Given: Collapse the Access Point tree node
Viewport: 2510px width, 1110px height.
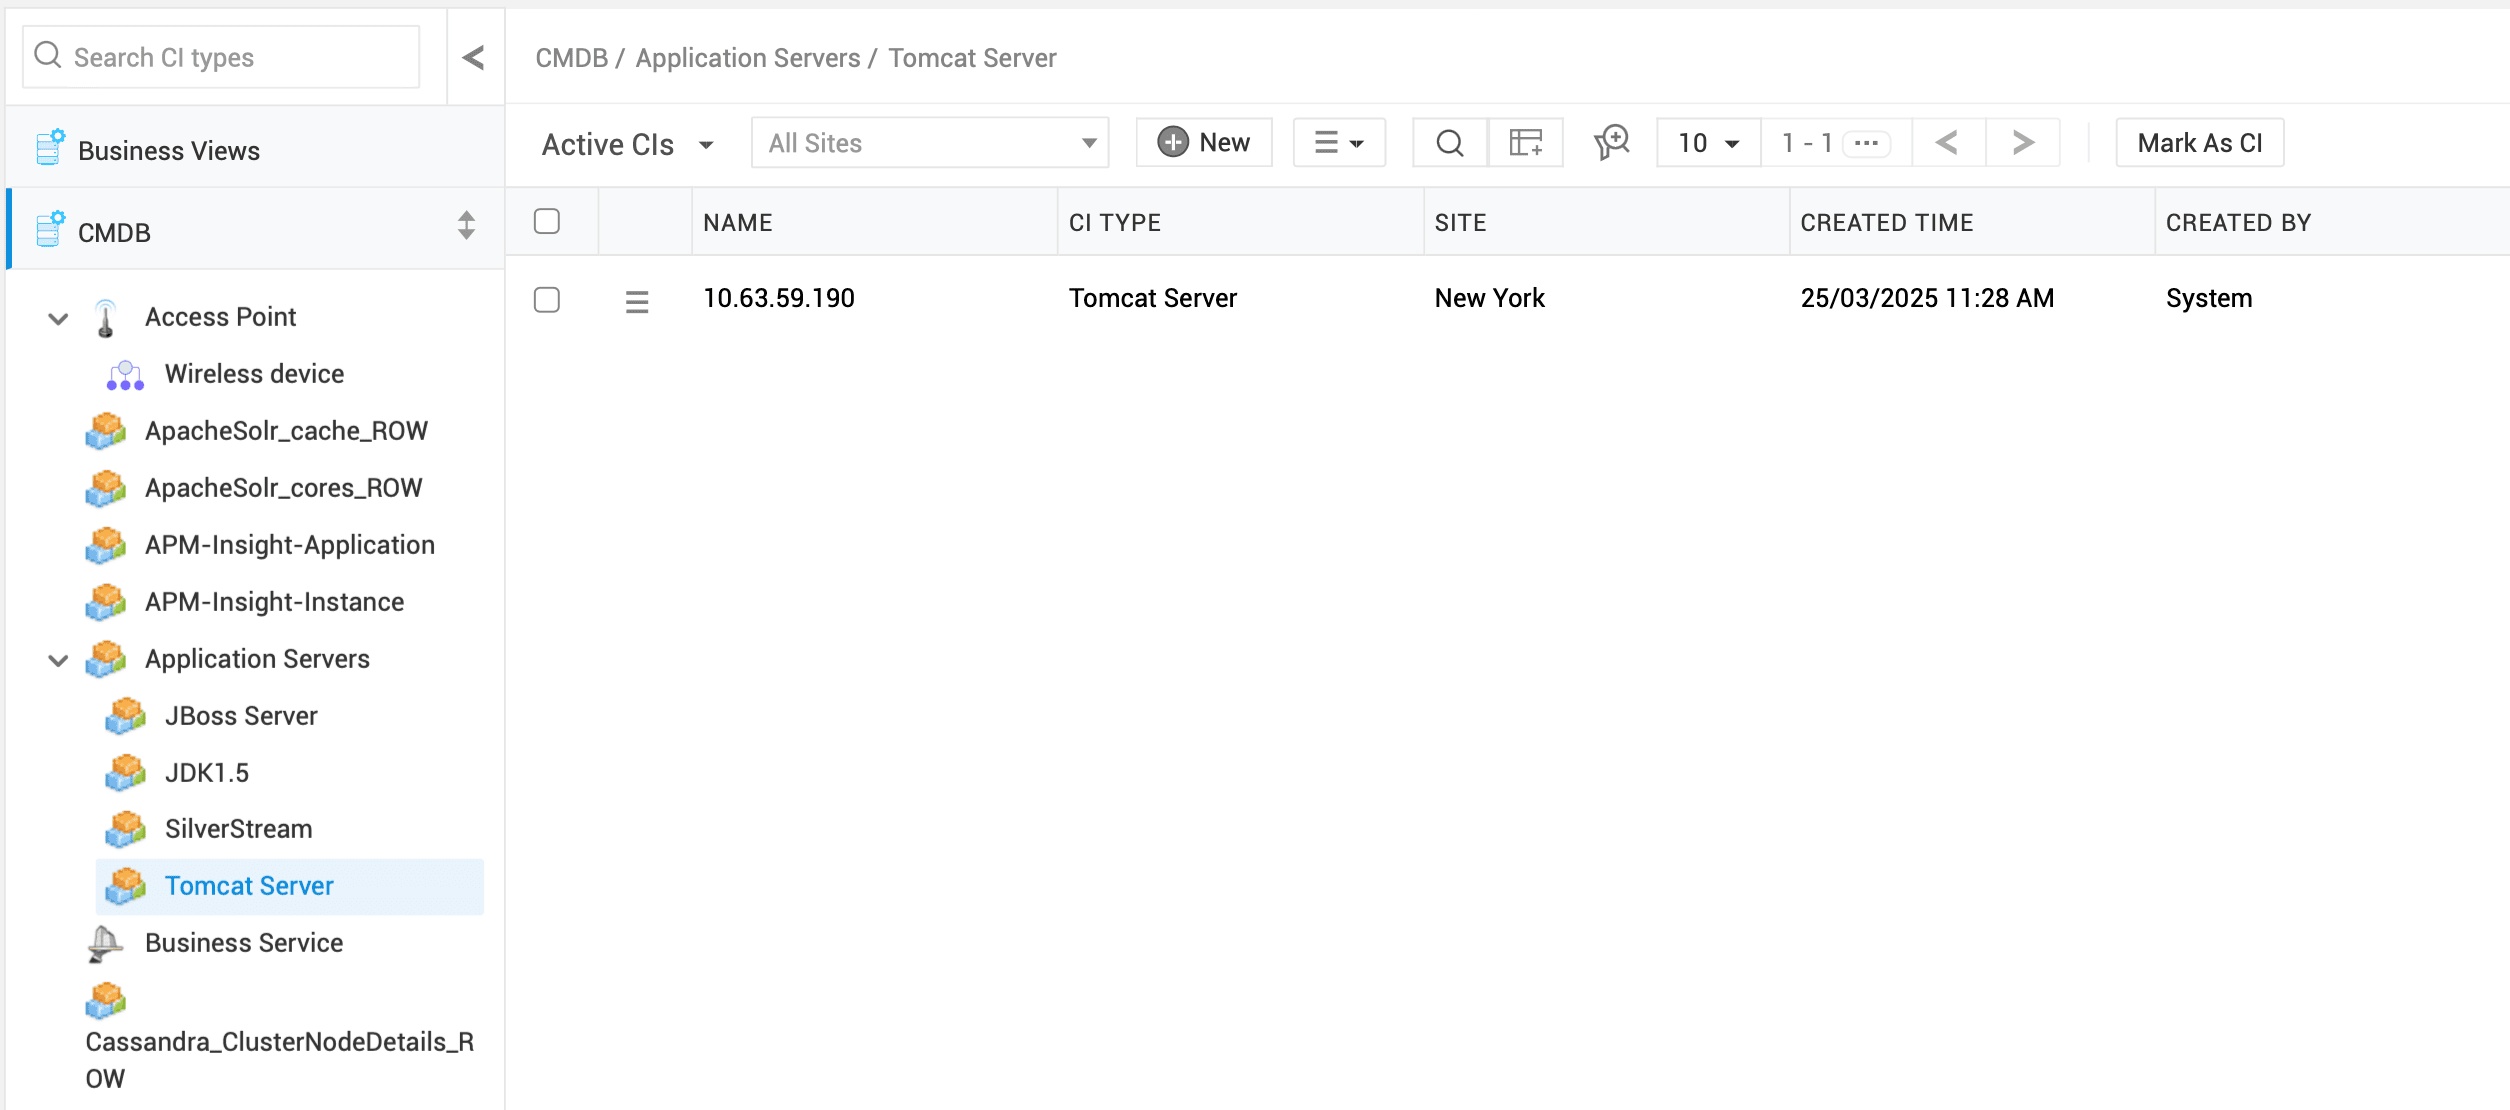Looking at the screenshot, I should (59, 319).
